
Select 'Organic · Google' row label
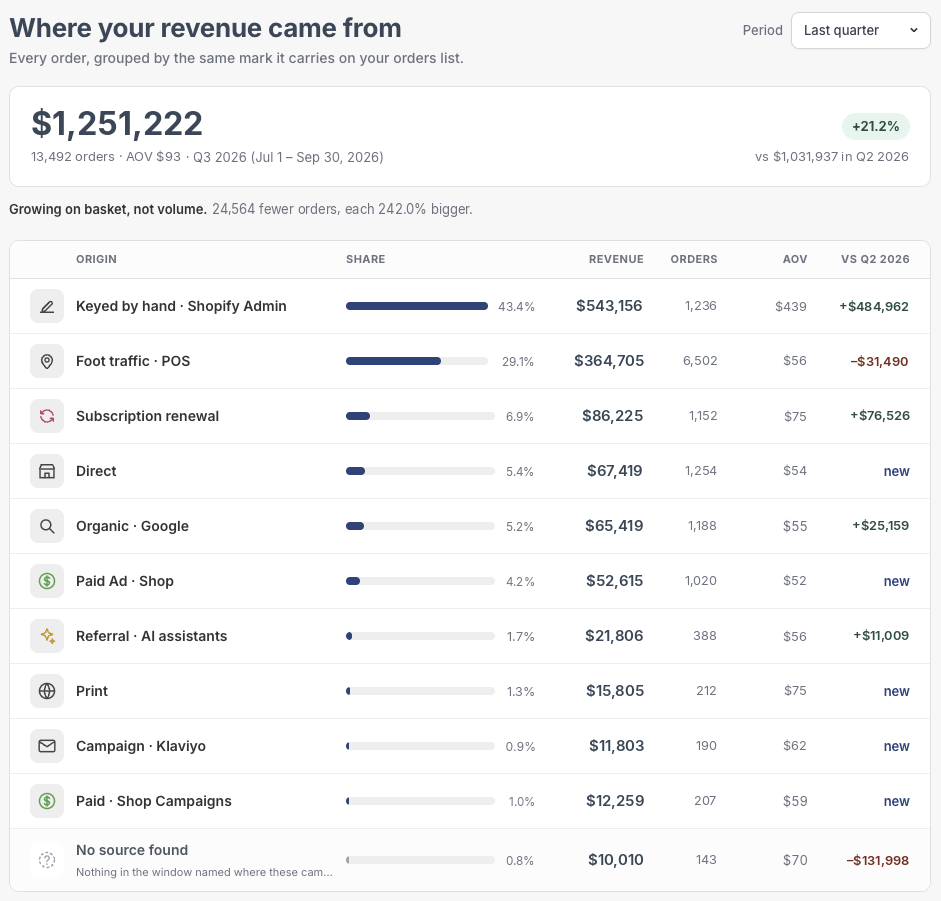(132, 526)
